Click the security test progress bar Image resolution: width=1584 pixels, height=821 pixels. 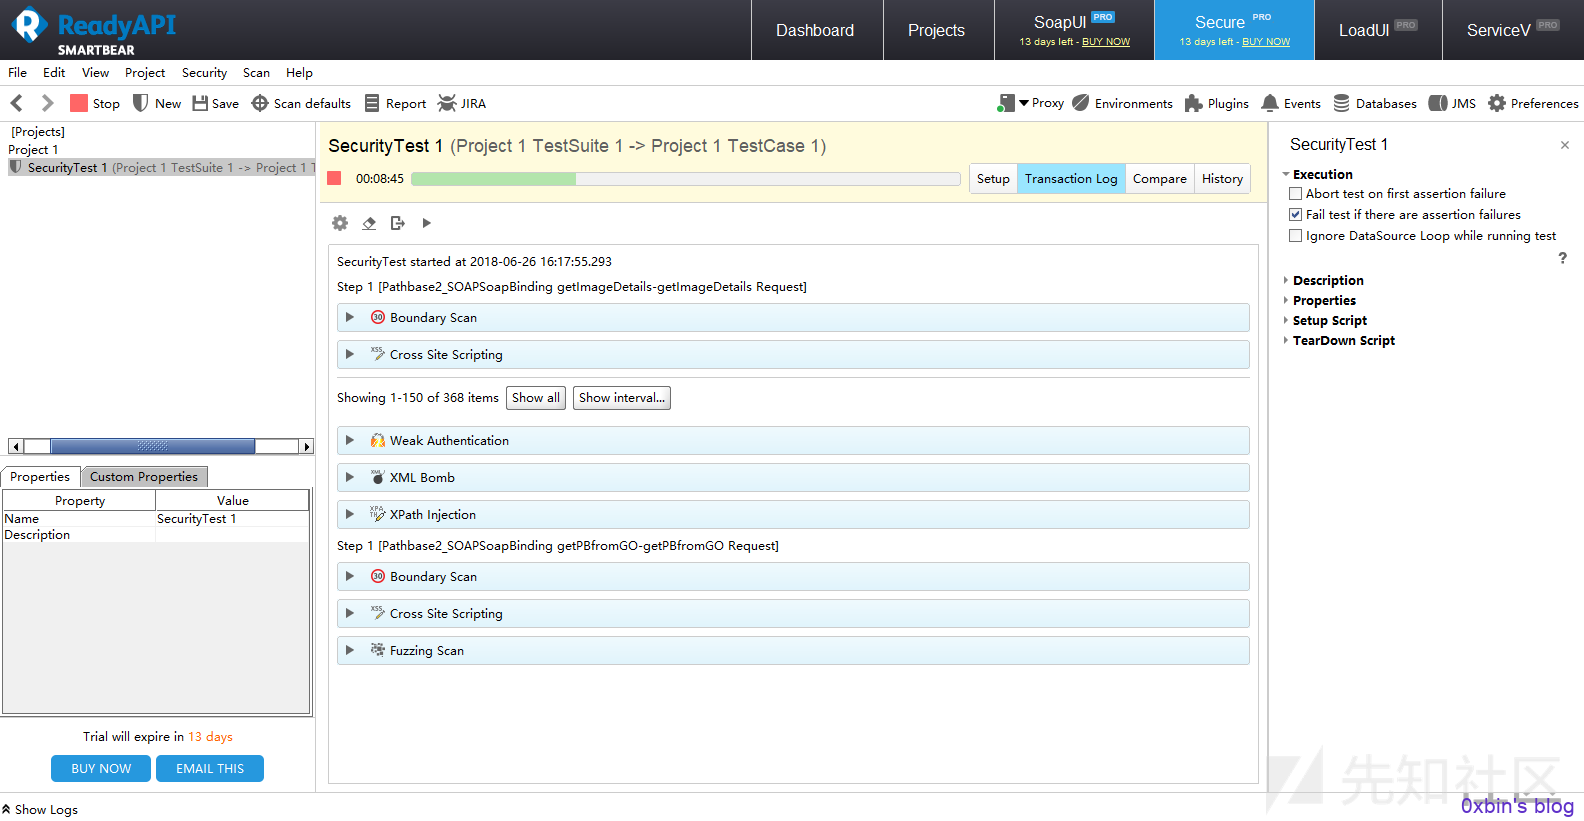click(686, 179)
